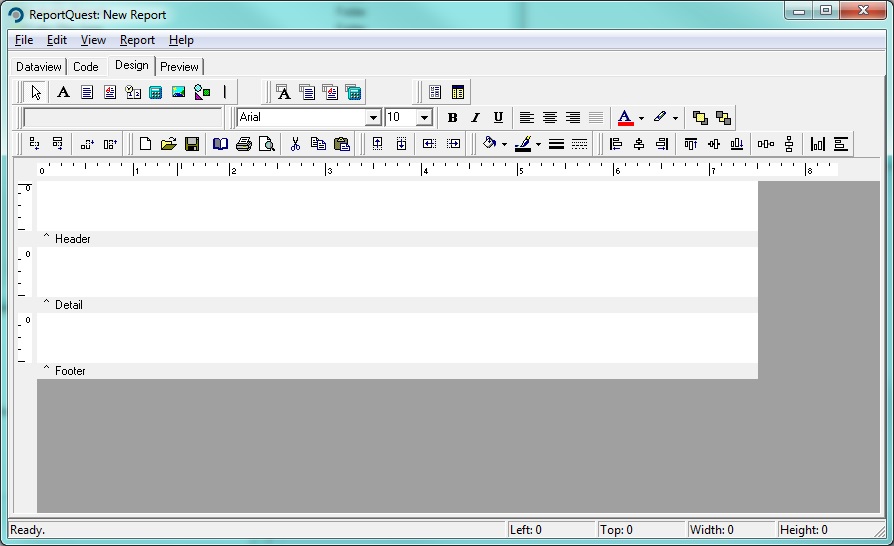Select the data-aware Calculator tool
The image size is (894, 546).
pyautogui.click(x=353, y=92)
